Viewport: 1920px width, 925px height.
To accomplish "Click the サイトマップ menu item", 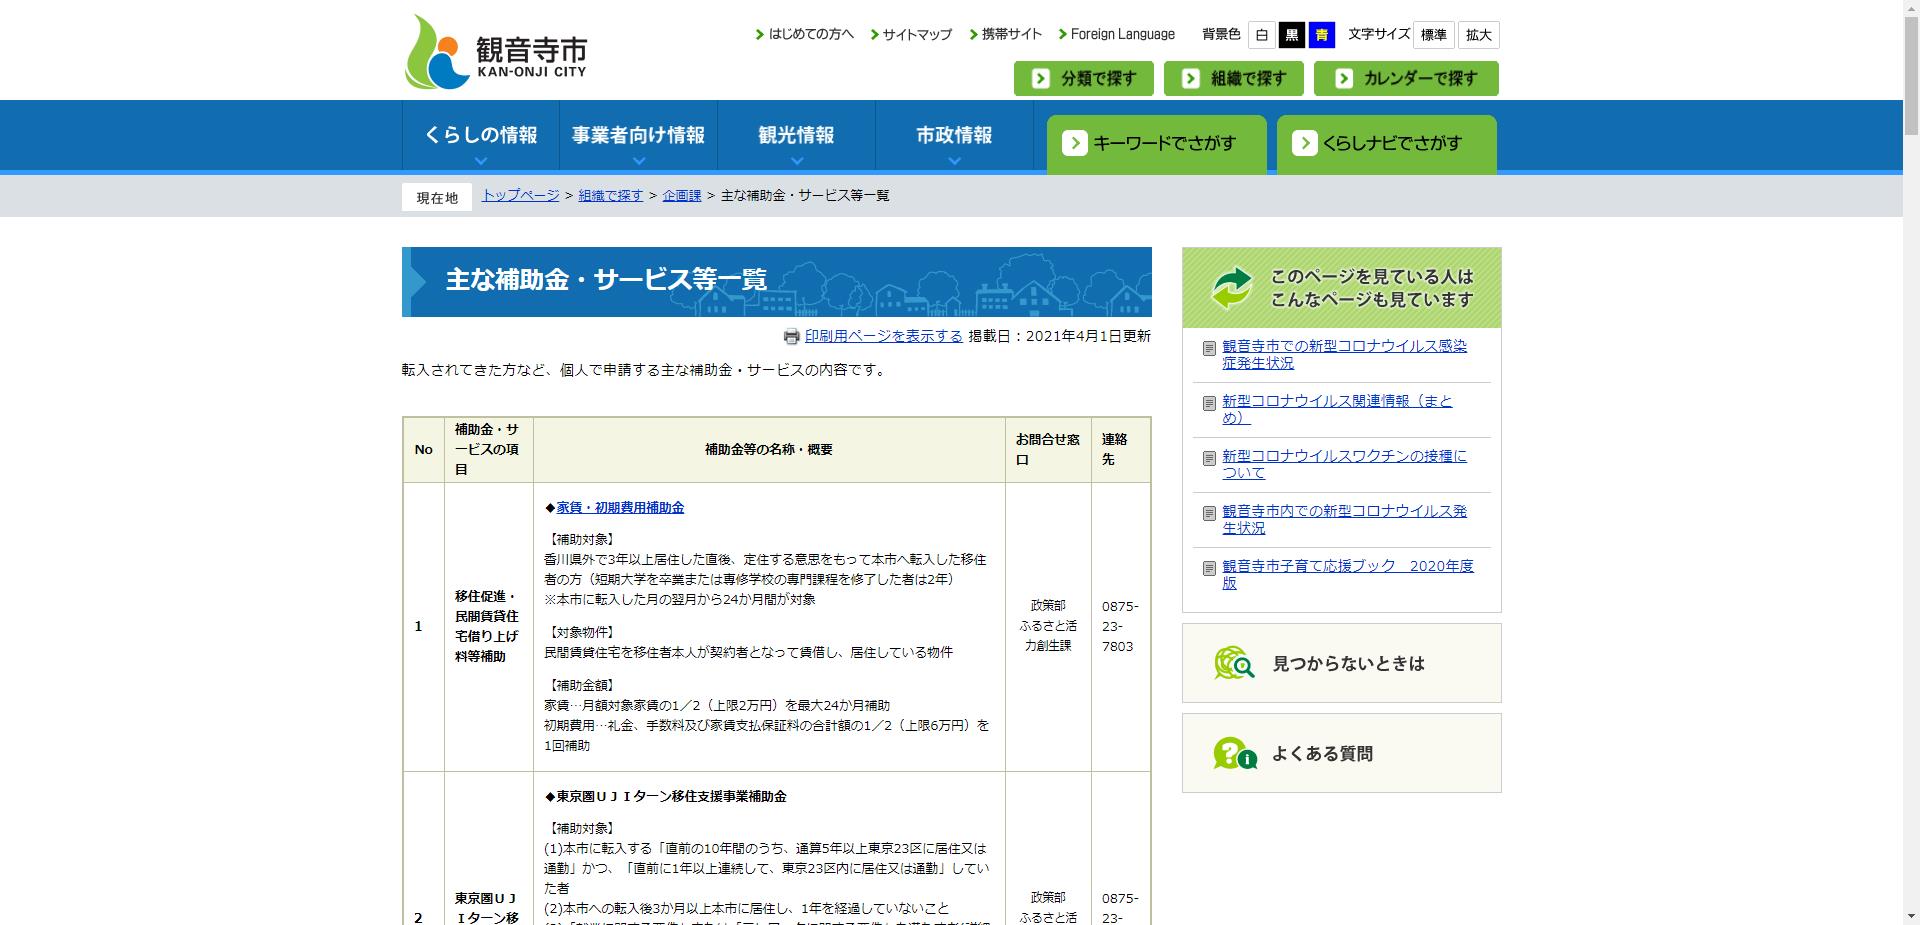I will pyautogui.click(x=914, y=33).
